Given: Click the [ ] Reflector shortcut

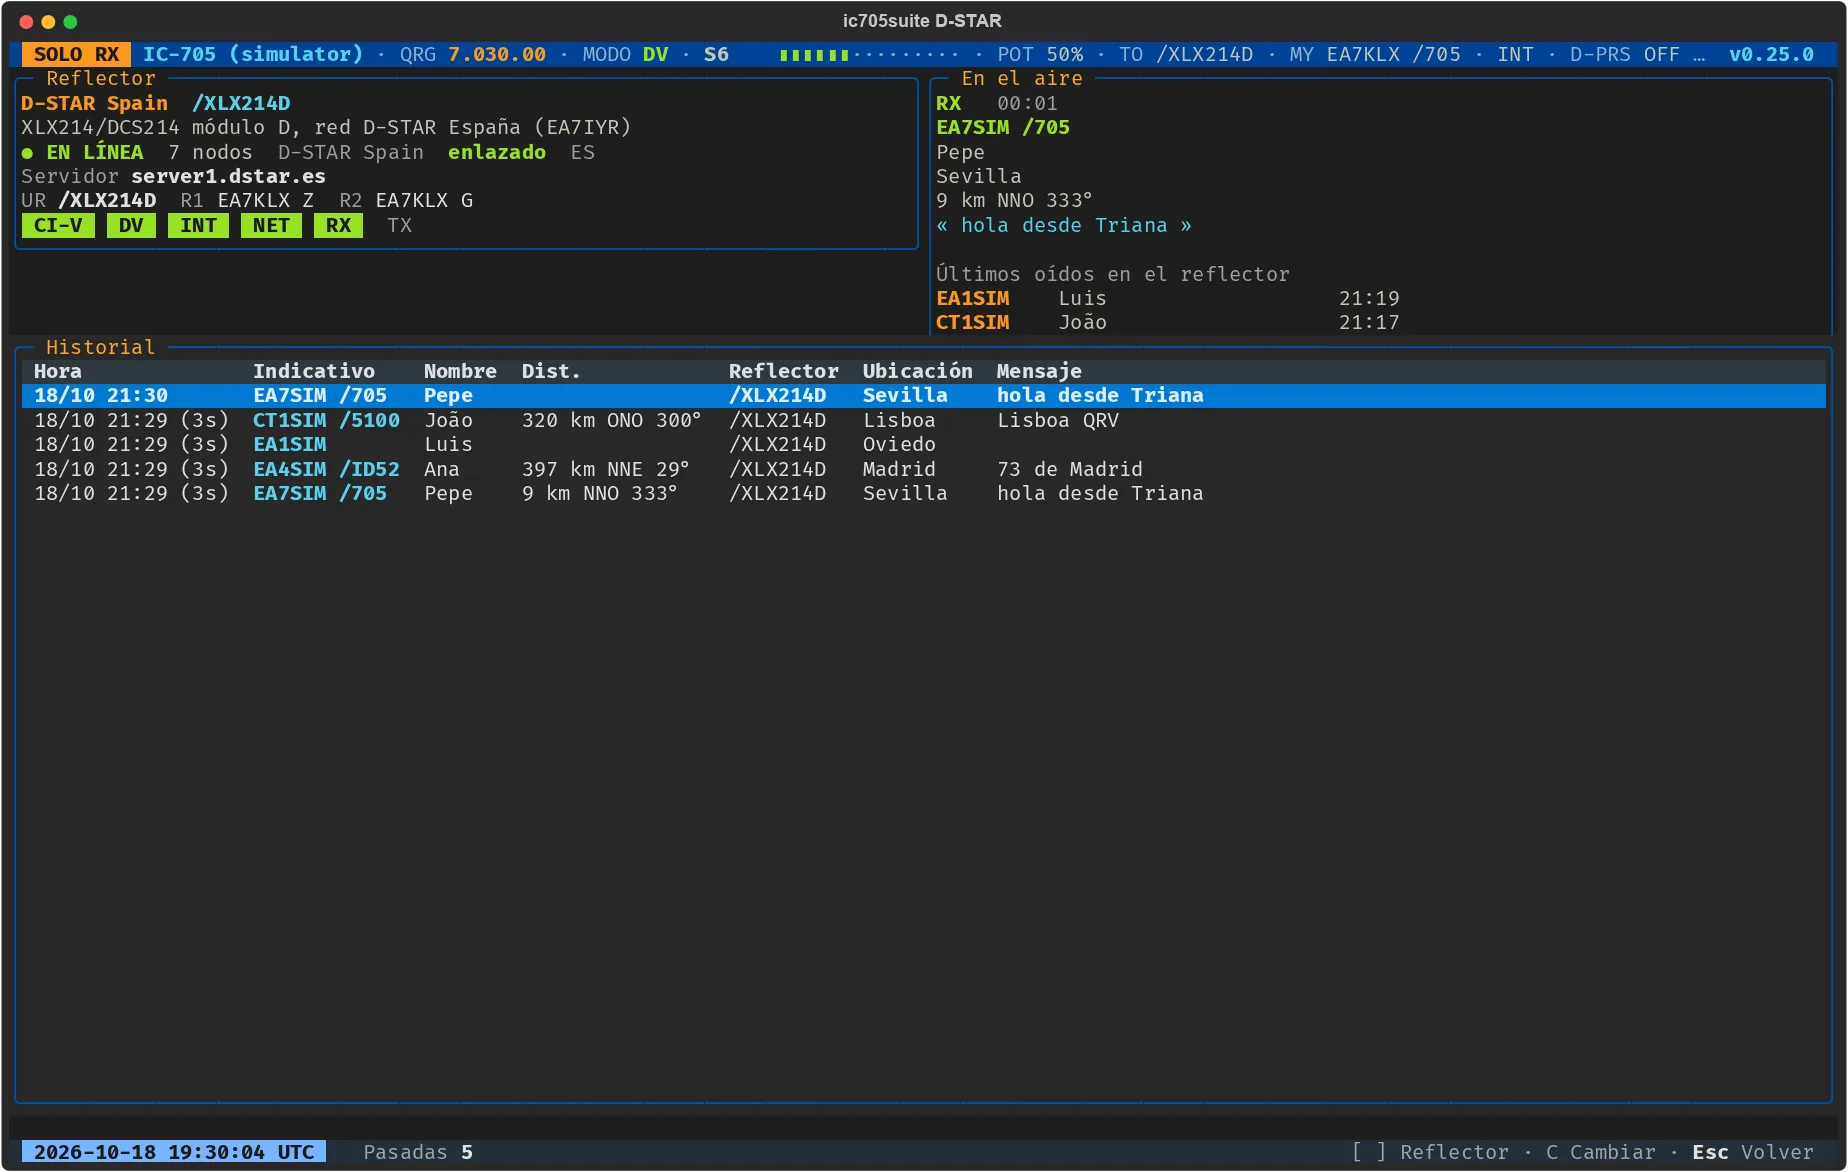Looking at the screenshot, I should [1430, 1152].
